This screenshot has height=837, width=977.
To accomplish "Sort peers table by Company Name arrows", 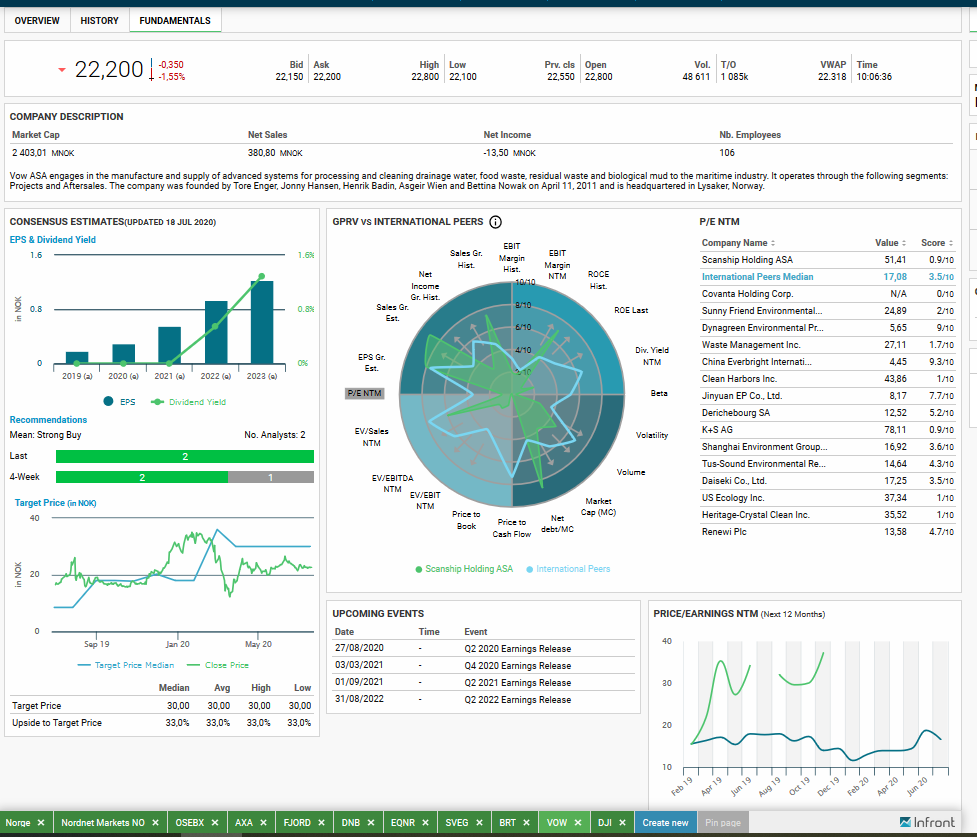I will [x=773, y=243].
